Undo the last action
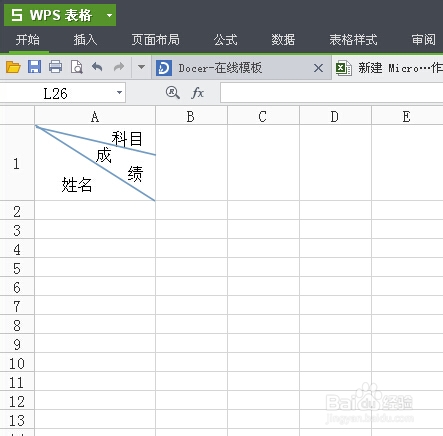Viewport: 443px width, 436px height. pos(97,67)
